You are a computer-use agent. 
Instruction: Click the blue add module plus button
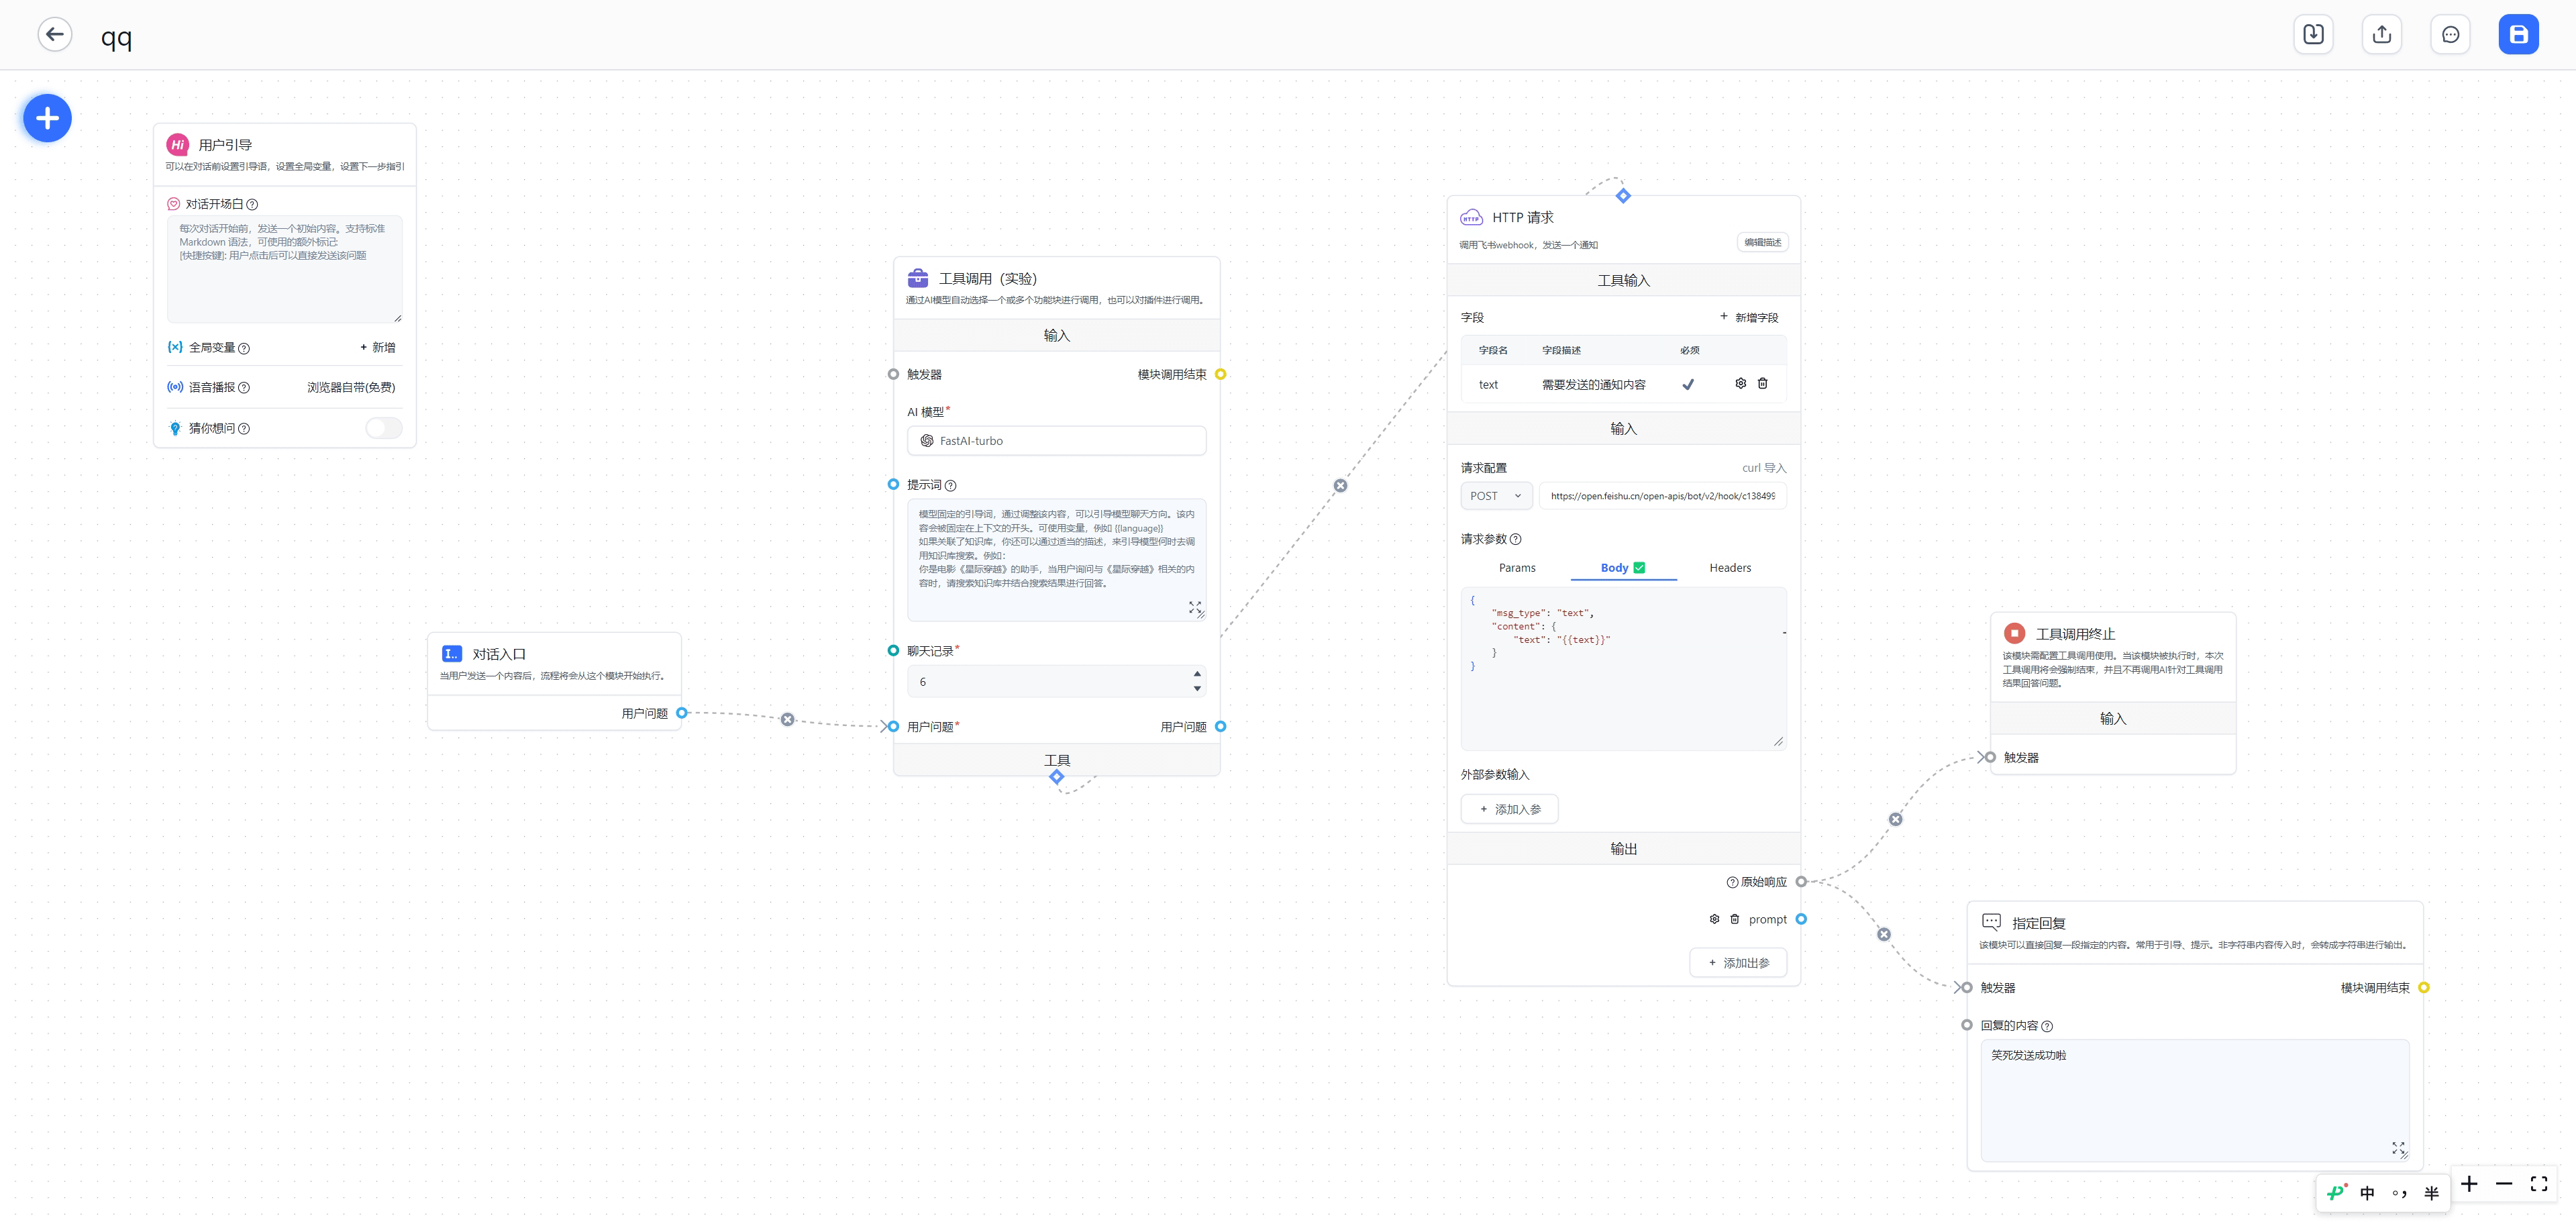coord(47,119)
